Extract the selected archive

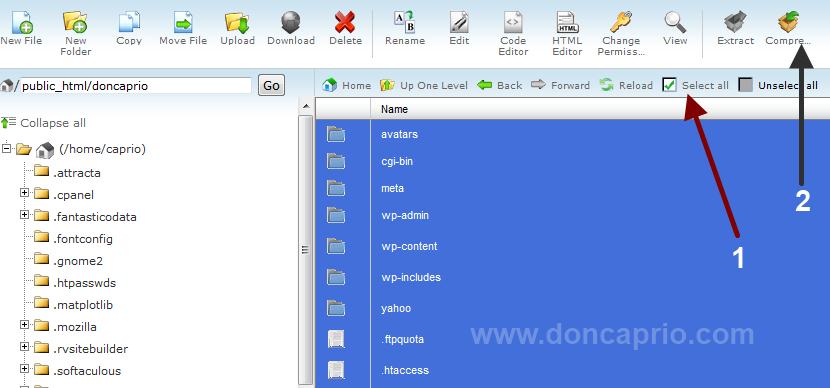tap(735, 29)
